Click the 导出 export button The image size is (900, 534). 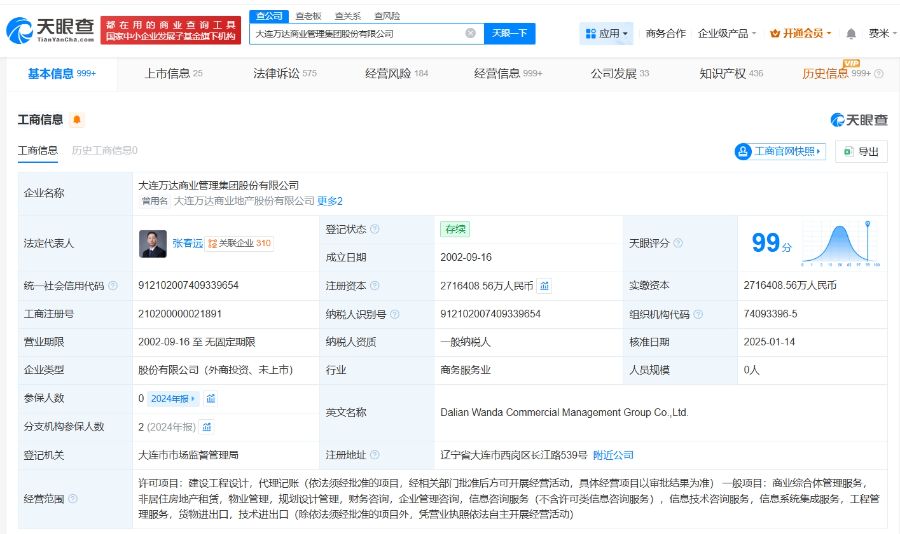coord(861,151)
